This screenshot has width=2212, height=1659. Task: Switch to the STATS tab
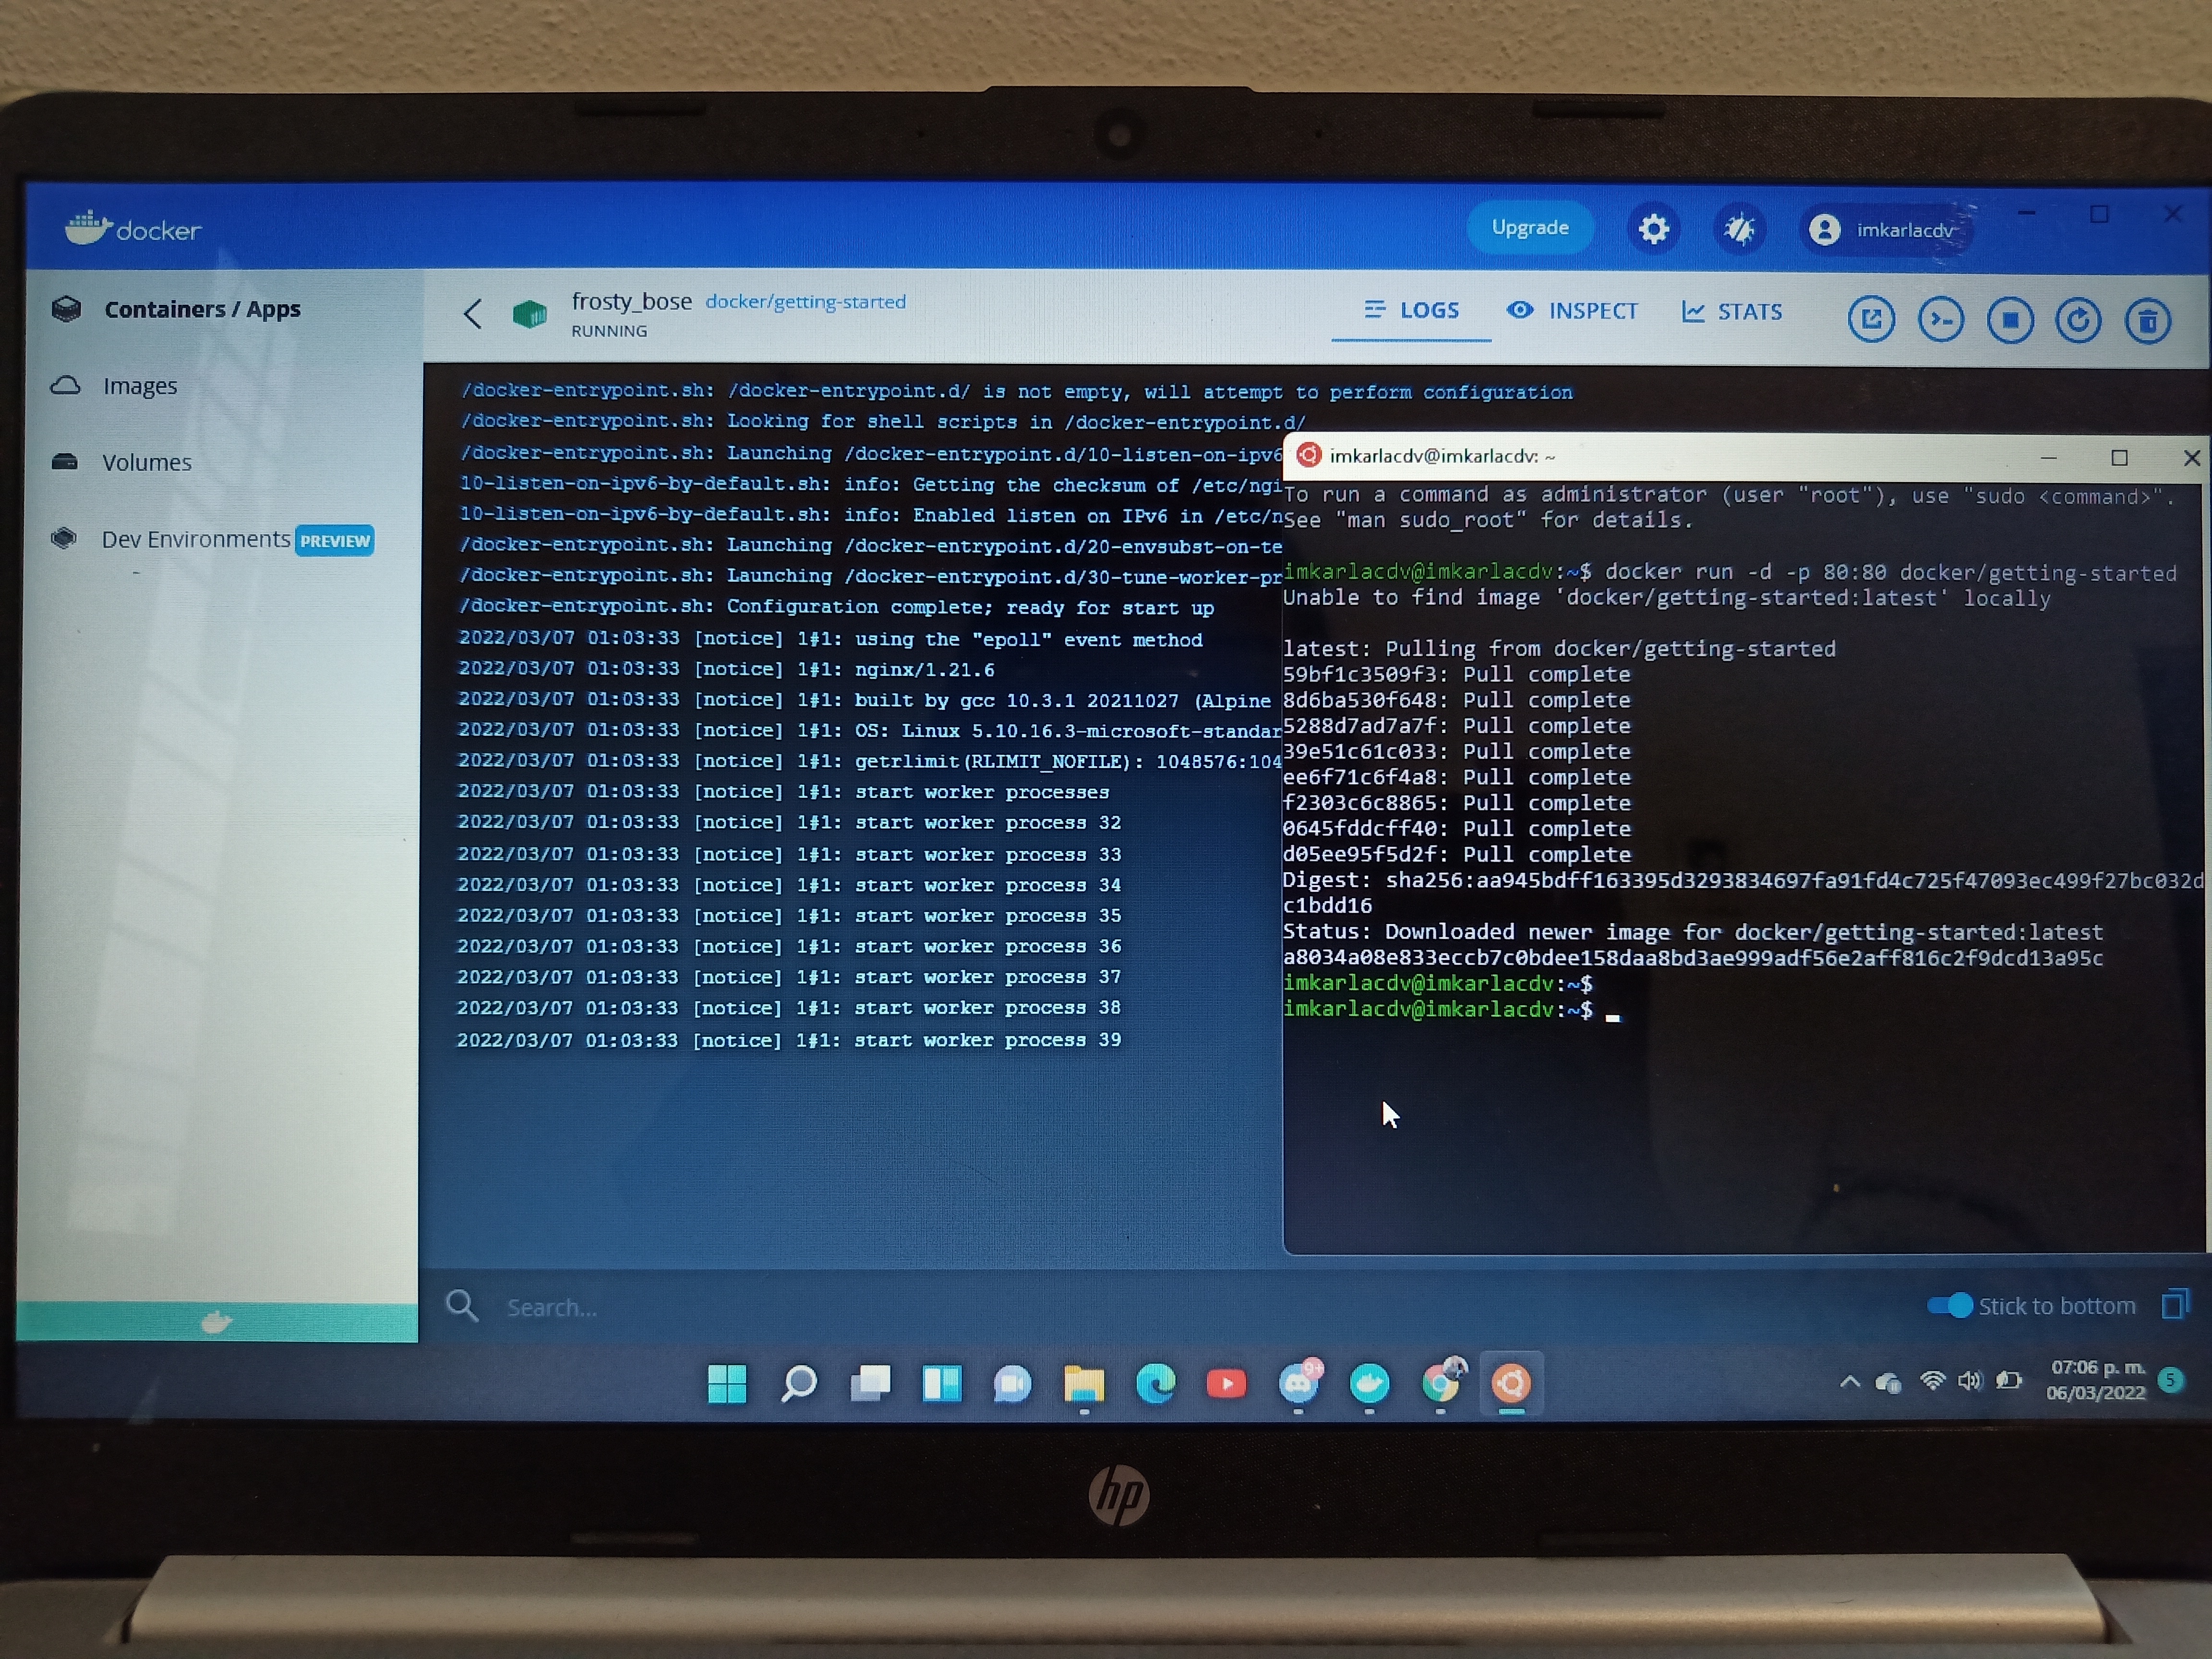pos(1732,312)
